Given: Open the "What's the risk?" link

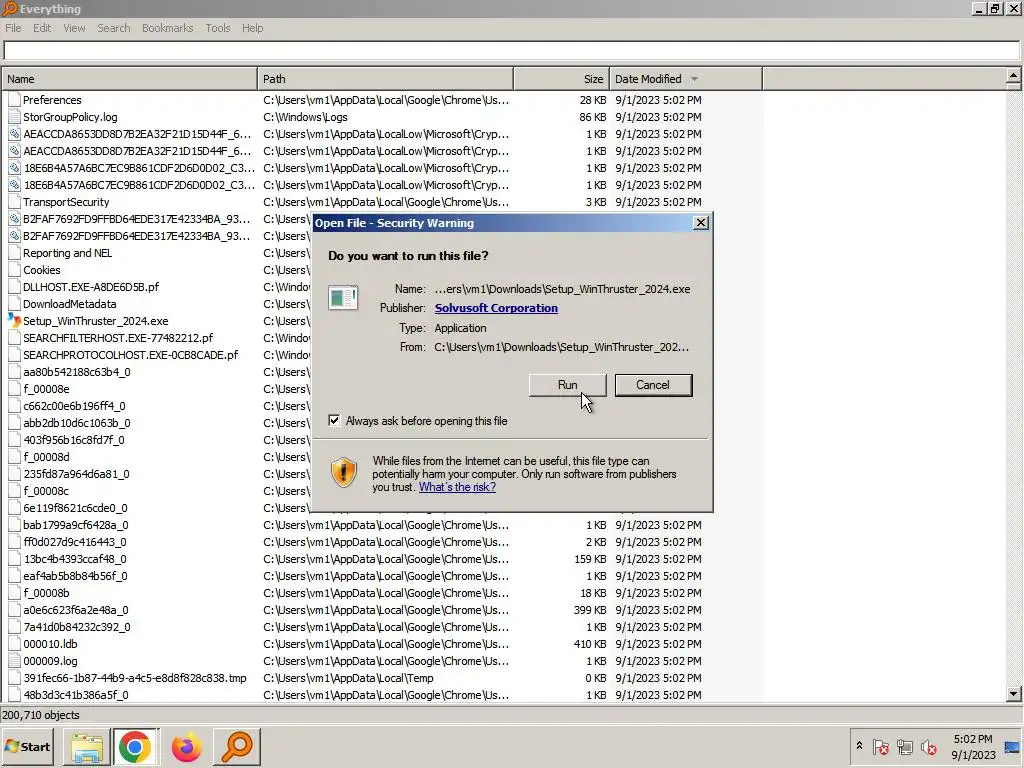Looking at the screenshot, I should pos(457,487).
